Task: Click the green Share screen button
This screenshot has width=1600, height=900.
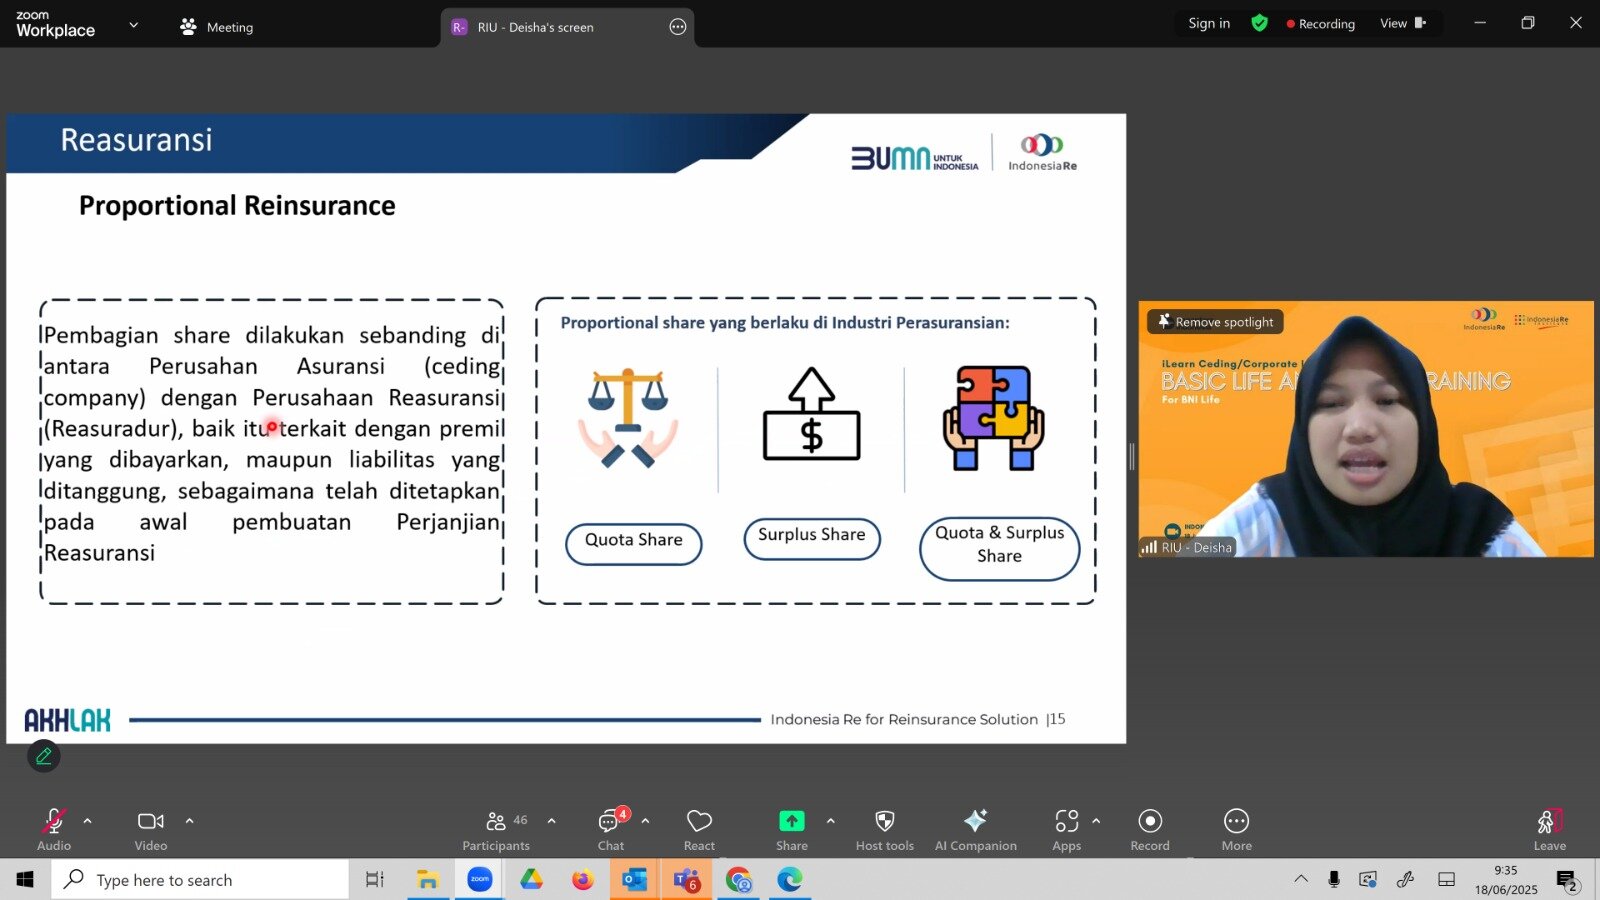Action: click(792, 829)
